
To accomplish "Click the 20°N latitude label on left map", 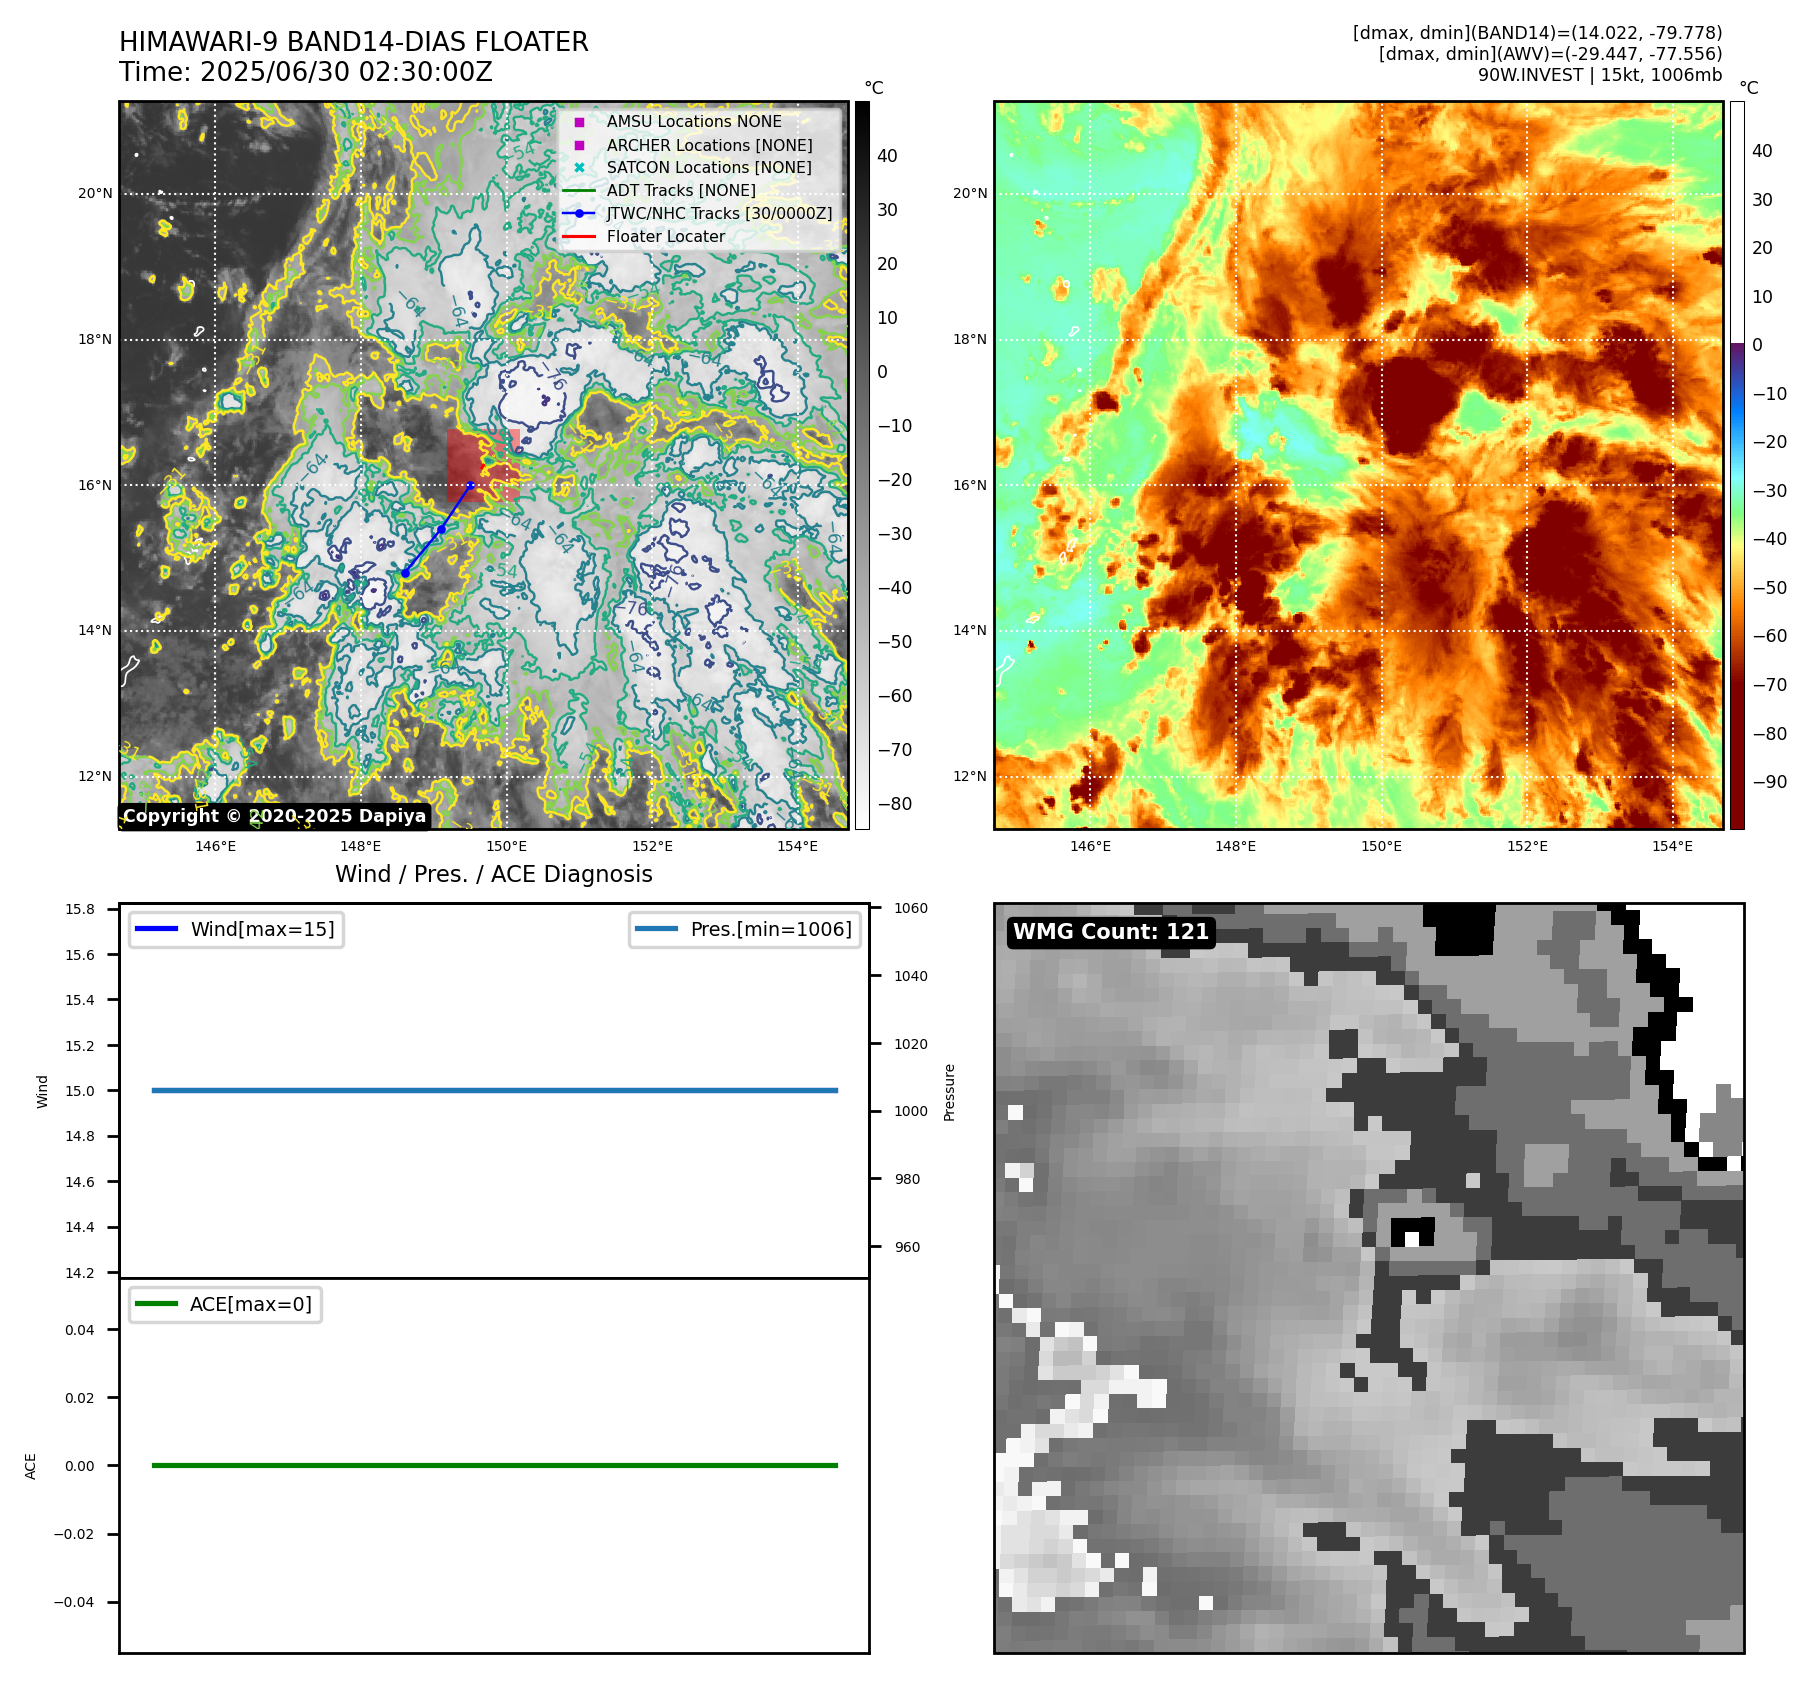I will pos(95,194).
